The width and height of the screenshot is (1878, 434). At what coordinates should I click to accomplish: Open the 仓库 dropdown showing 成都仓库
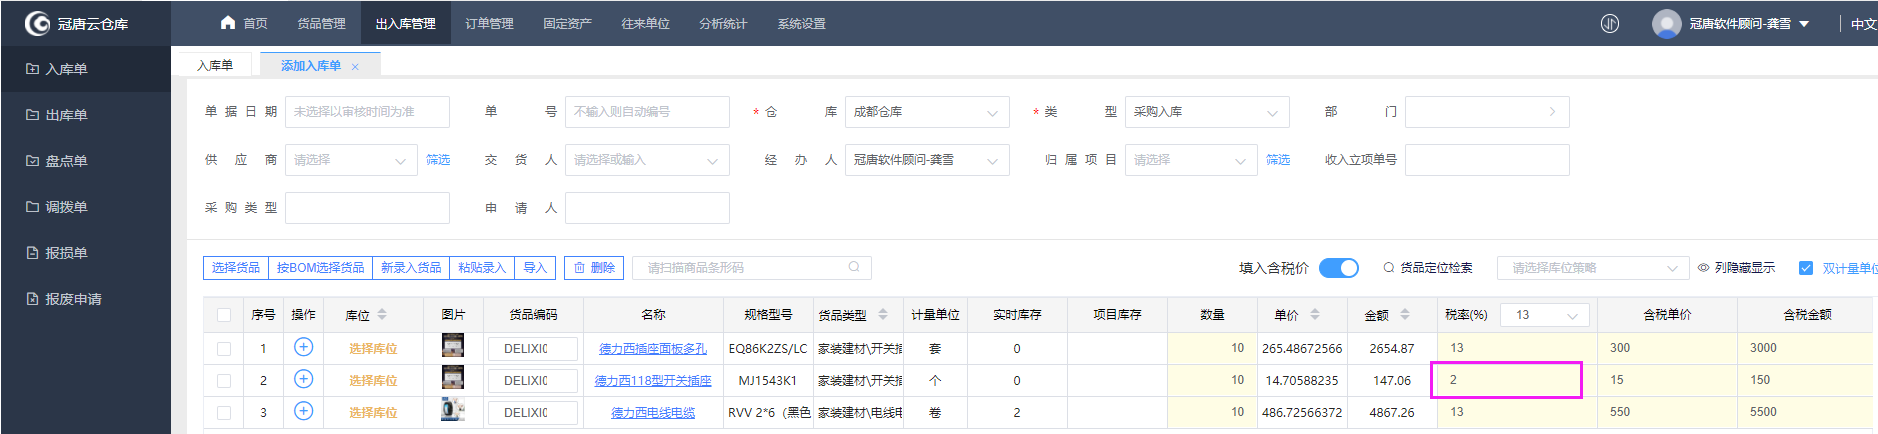[927, 112]
